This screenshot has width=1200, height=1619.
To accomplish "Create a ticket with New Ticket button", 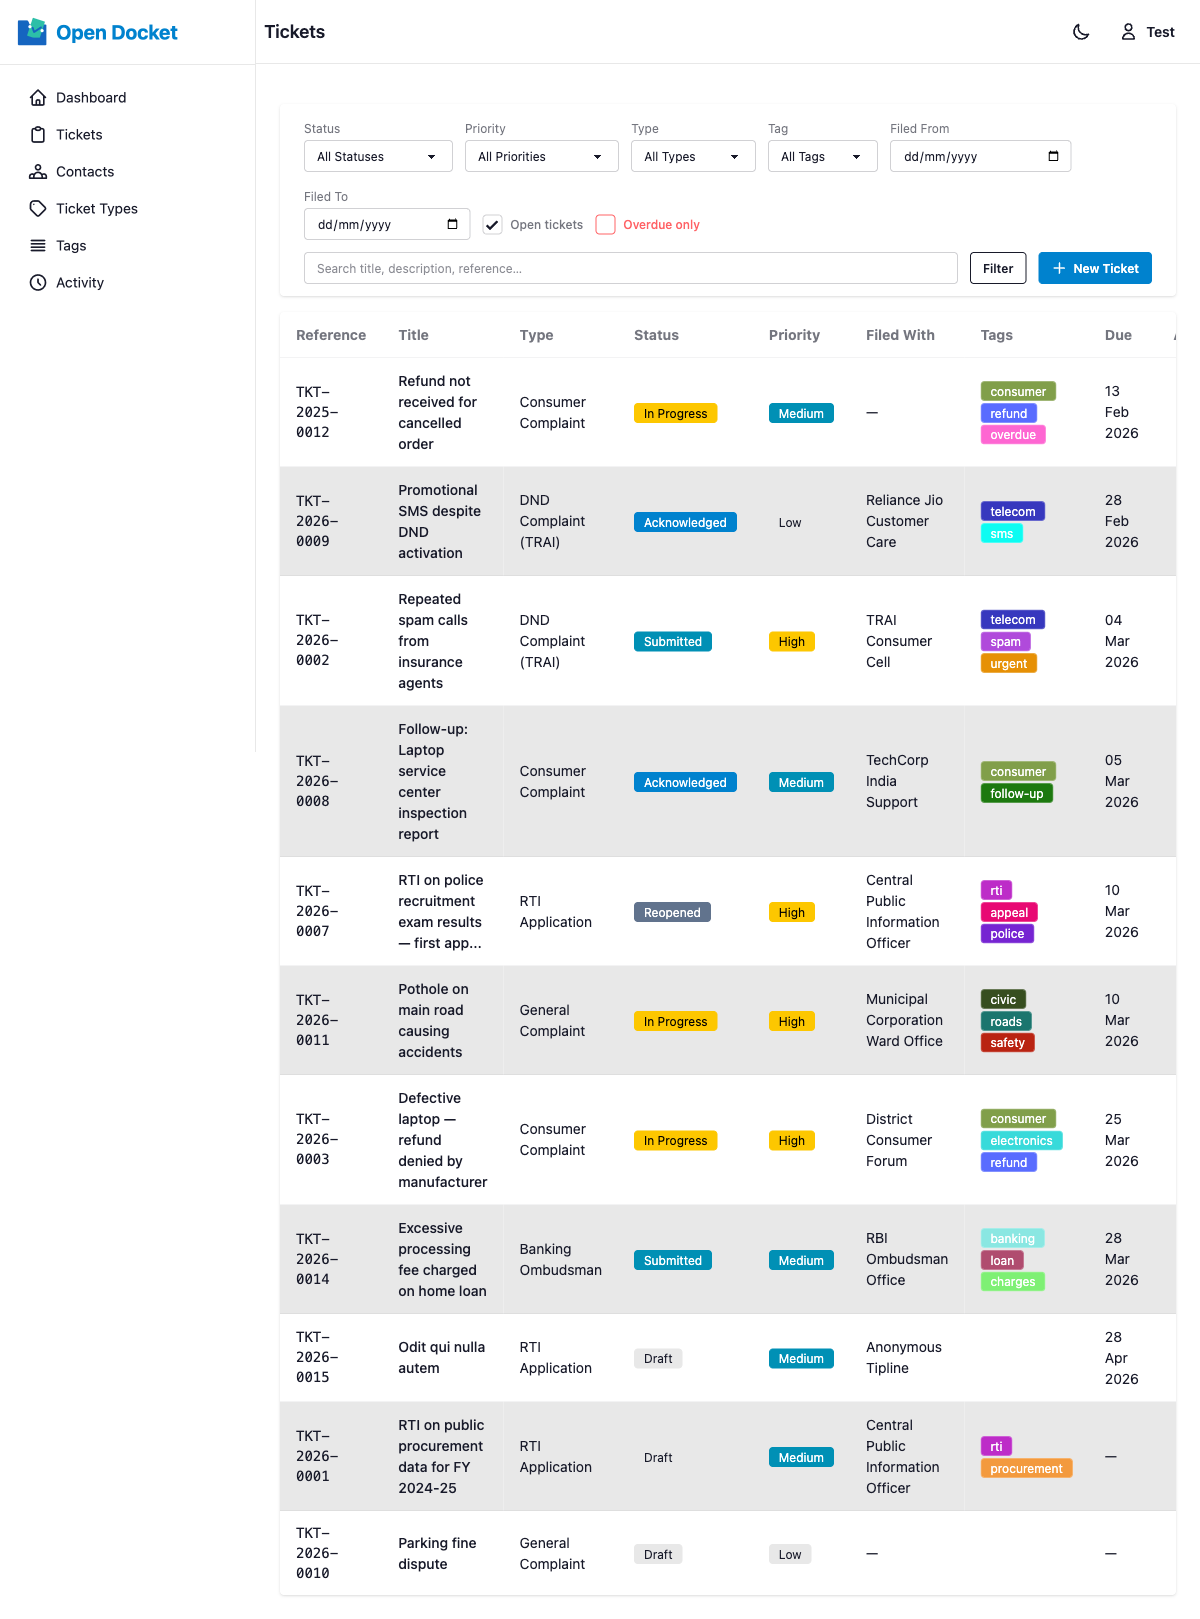I will pyautogui.click(x=1094, y=268).
